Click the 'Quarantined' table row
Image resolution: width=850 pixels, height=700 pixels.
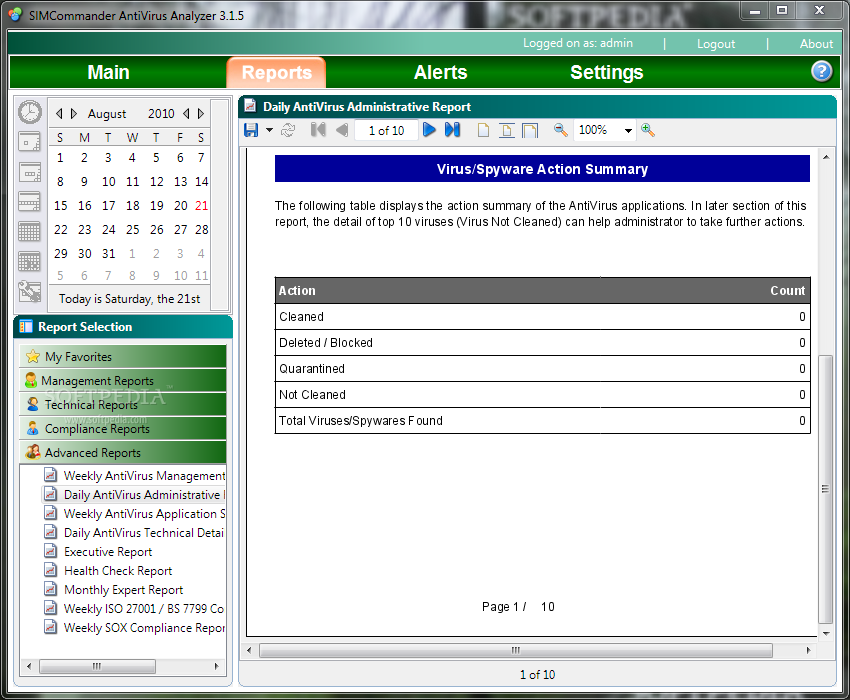point(542,369)
